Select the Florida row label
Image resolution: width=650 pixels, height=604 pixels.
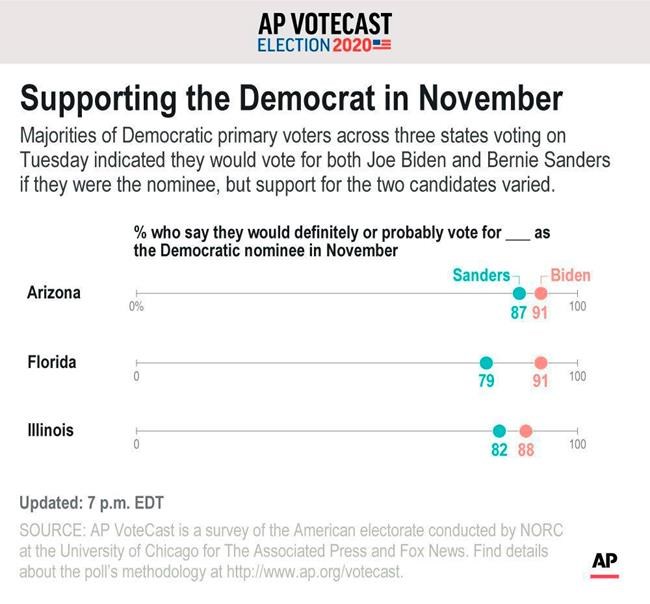(52, 362)
